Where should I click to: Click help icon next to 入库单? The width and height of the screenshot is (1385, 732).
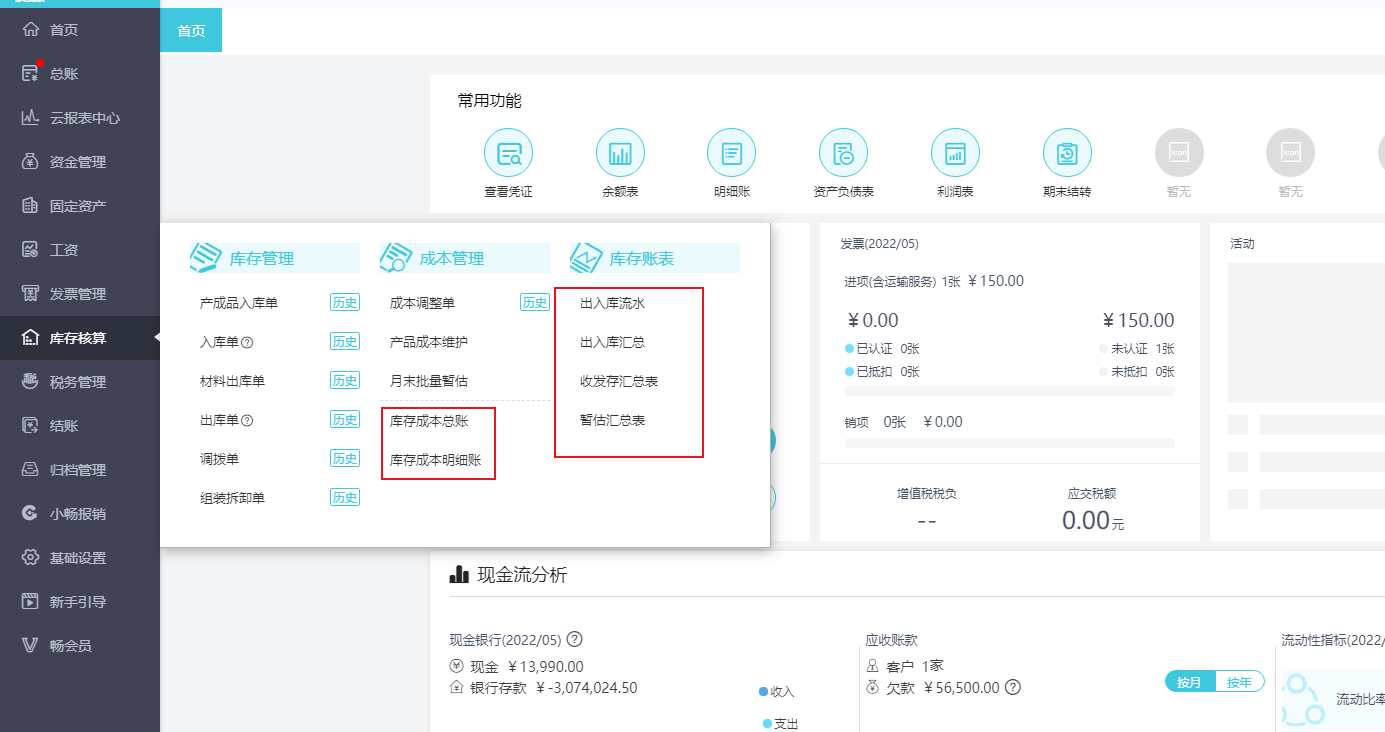coord(247,342)
